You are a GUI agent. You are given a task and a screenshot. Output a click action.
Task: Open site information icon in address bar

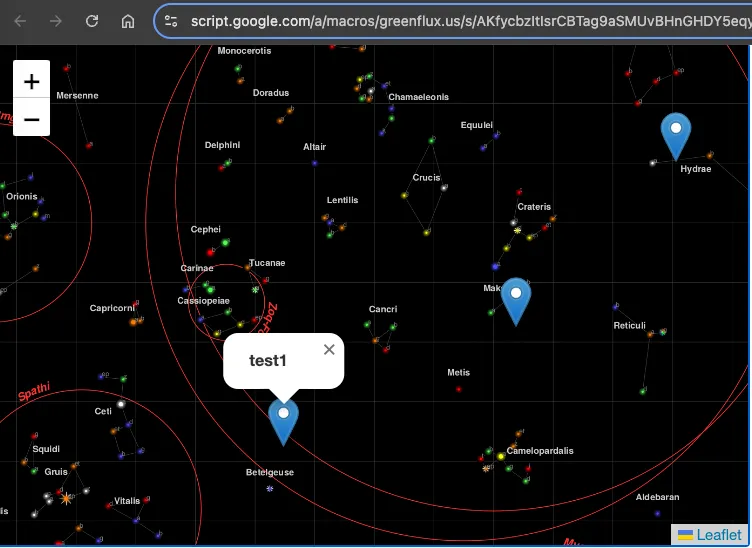[171, 21]
